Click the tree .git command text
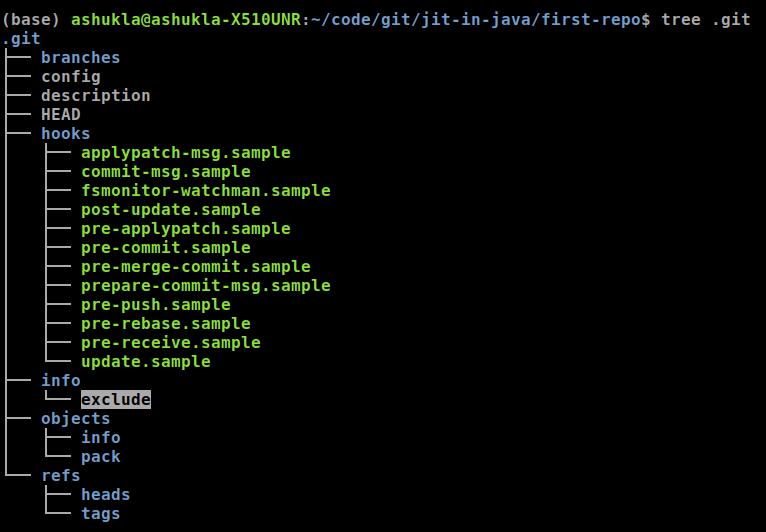The width and height of the screenshot is (766, 532). tap(705, 20)
